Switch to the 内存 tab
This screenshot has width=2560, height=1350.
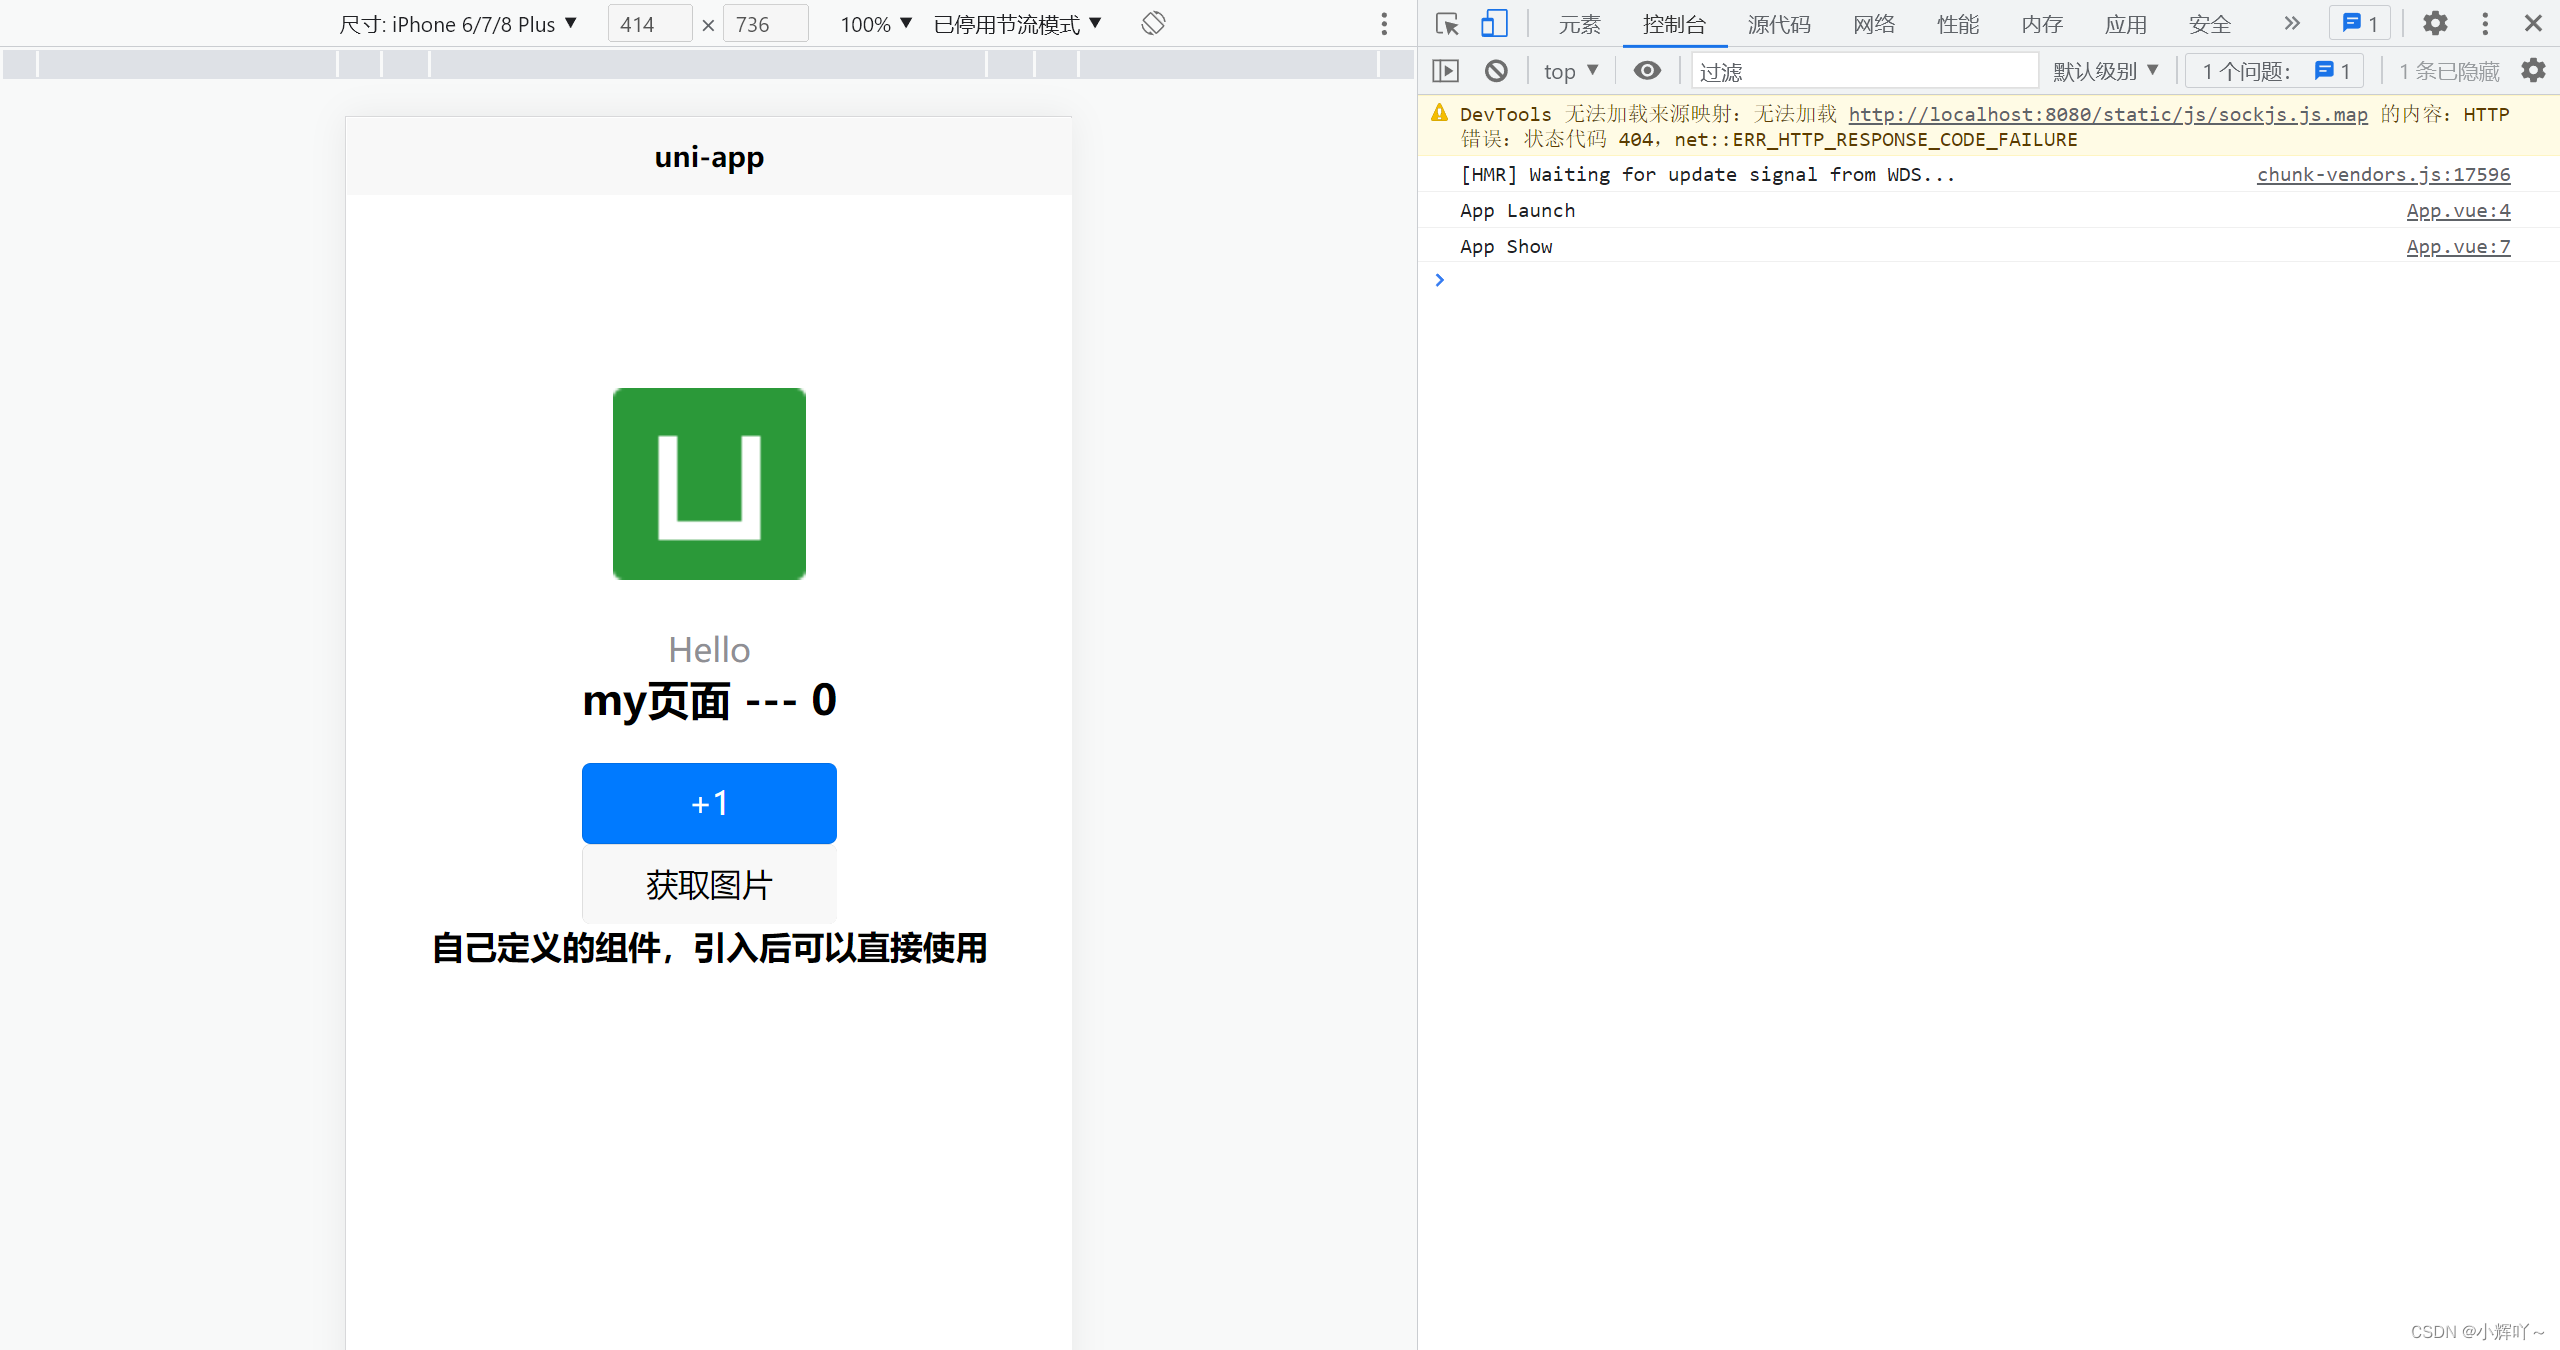click(x=2042, y=24)
